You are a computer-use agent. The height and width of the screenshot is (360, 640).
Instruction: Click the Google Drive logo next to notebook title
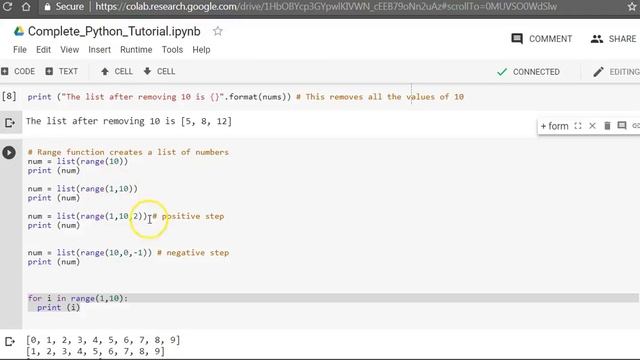(x=19, y=31)
